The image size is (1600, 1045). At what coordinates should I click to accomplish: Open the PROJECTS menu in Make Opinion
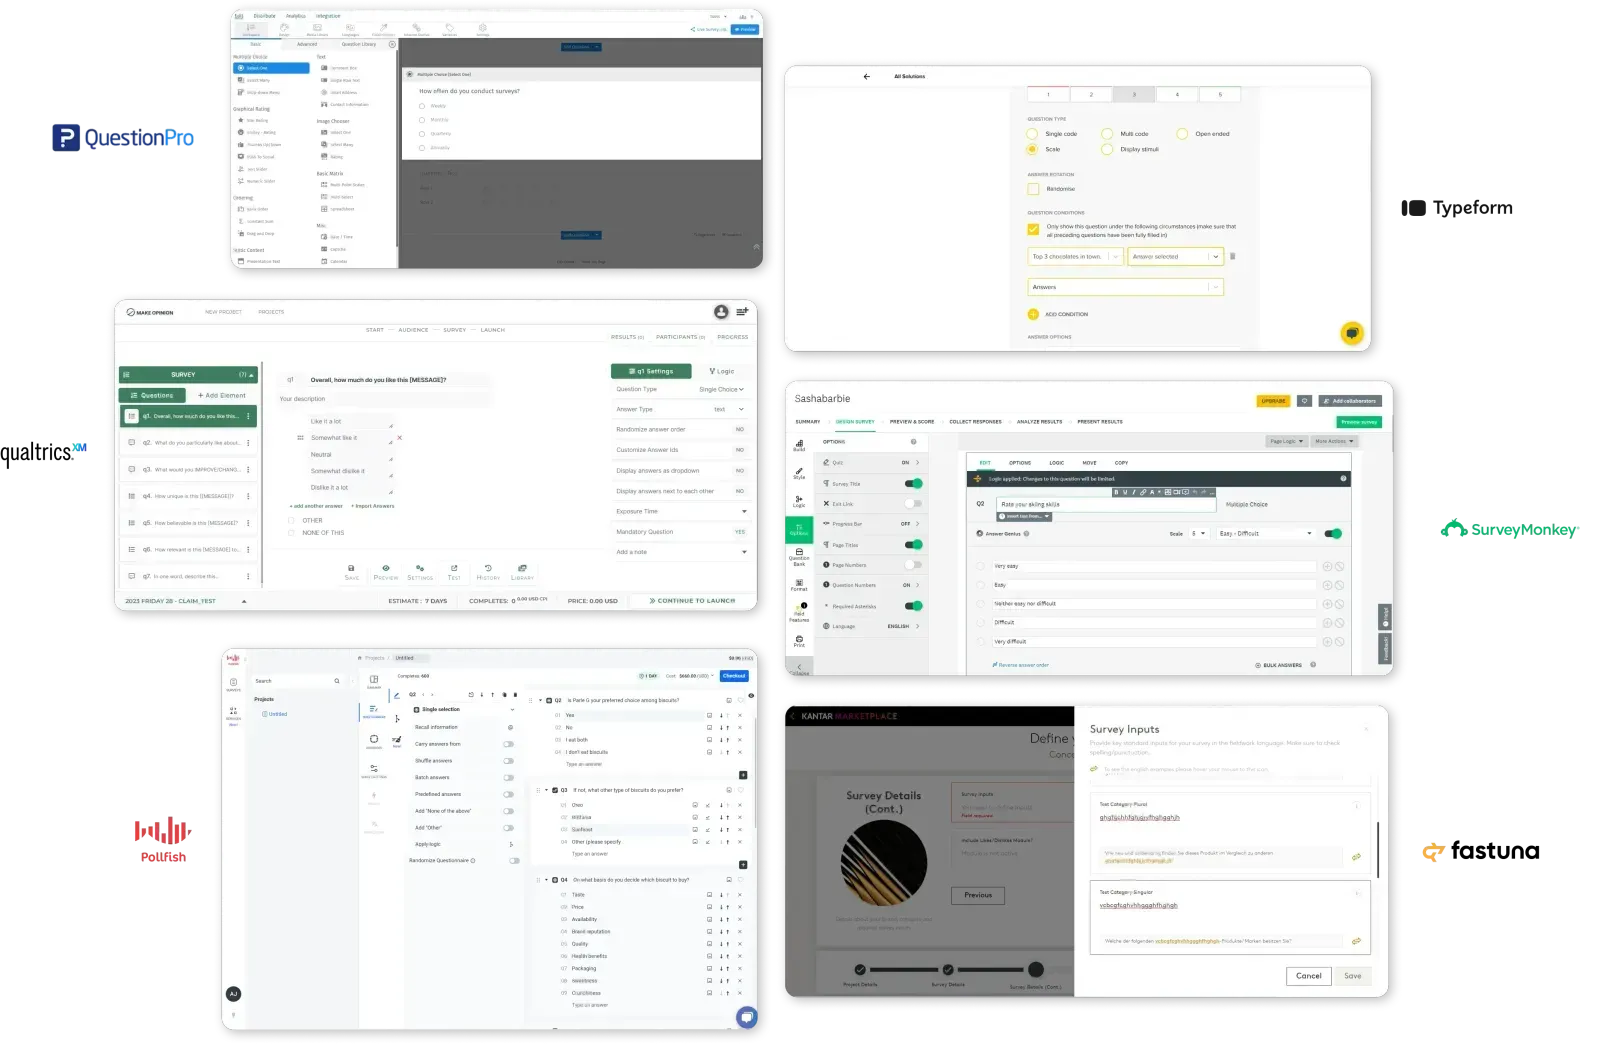(271, 312)
